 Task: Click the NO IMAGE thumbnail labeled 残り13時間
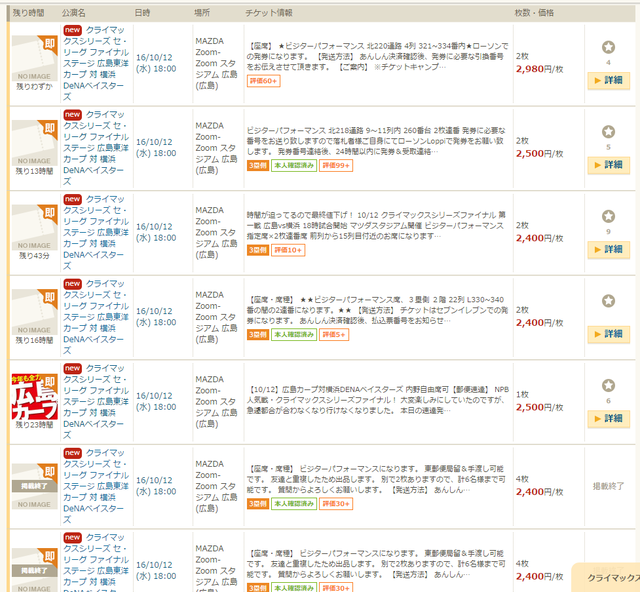pos(34,143)
